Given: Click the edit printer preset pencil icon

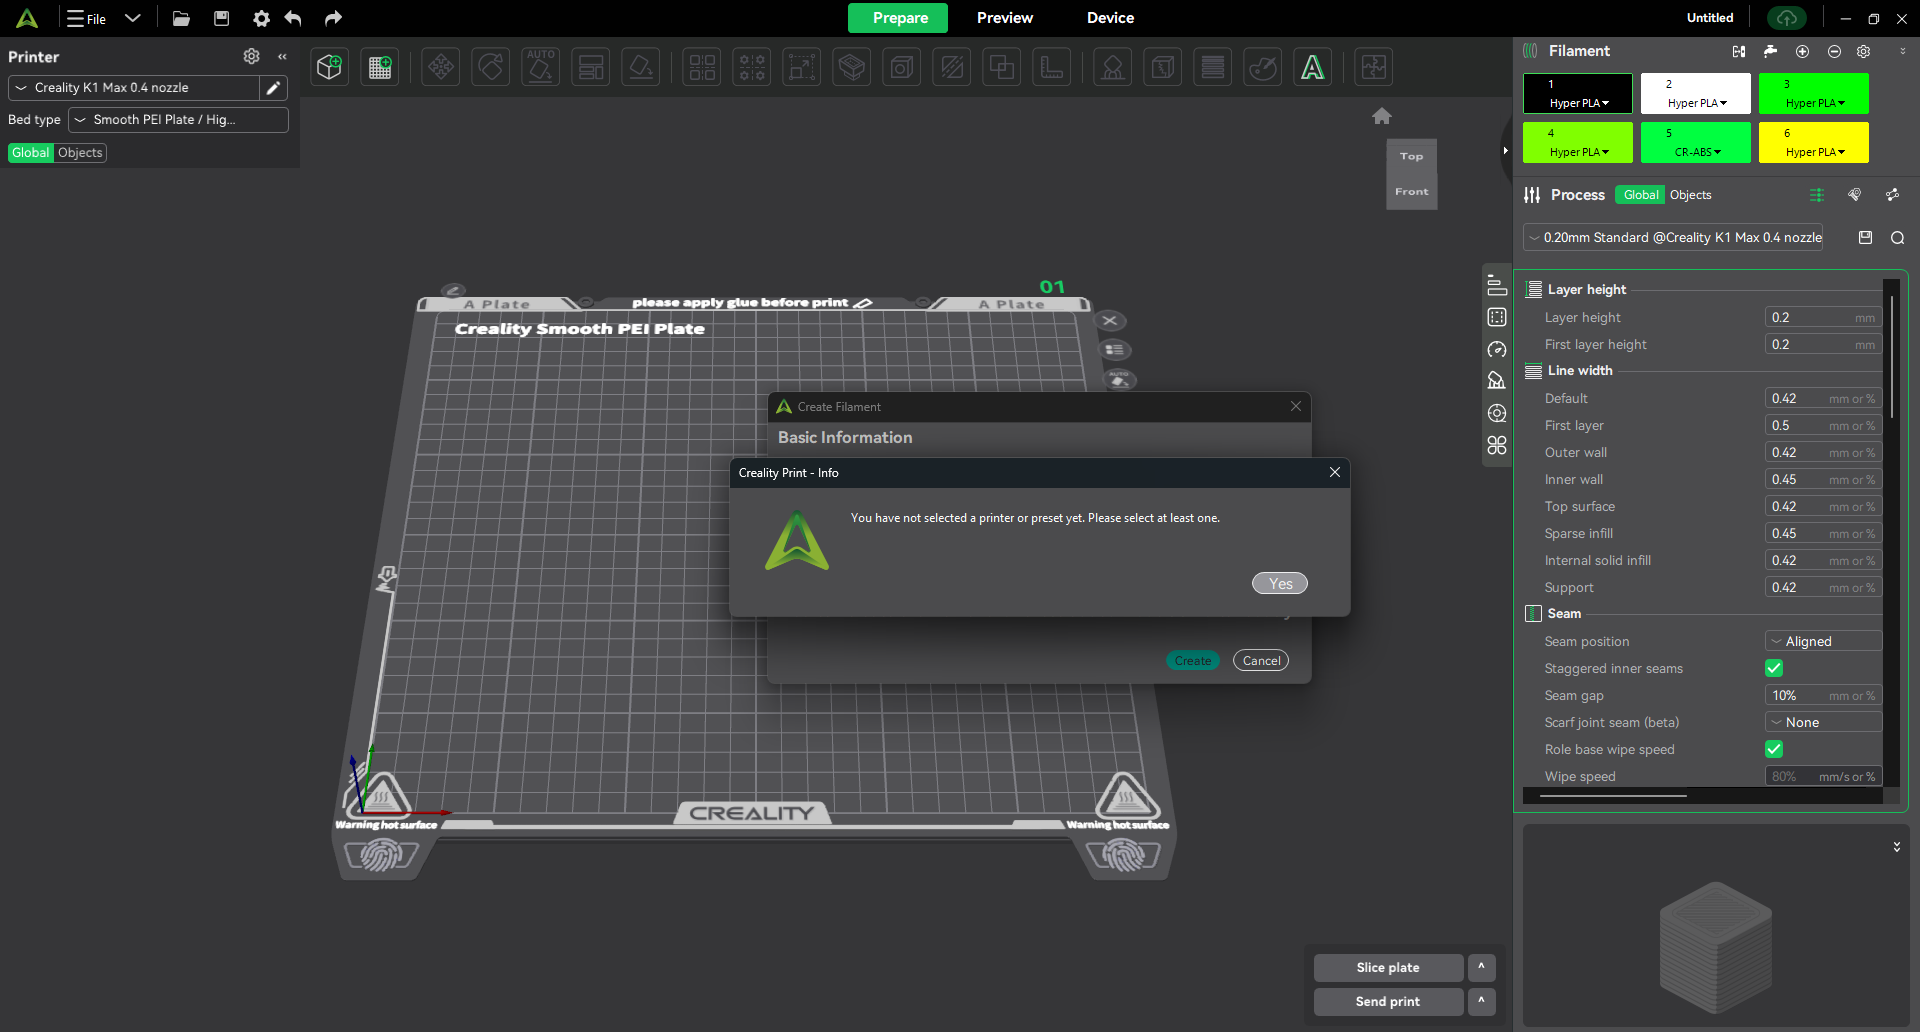Looking at the screenshot, I should point(273,88).
